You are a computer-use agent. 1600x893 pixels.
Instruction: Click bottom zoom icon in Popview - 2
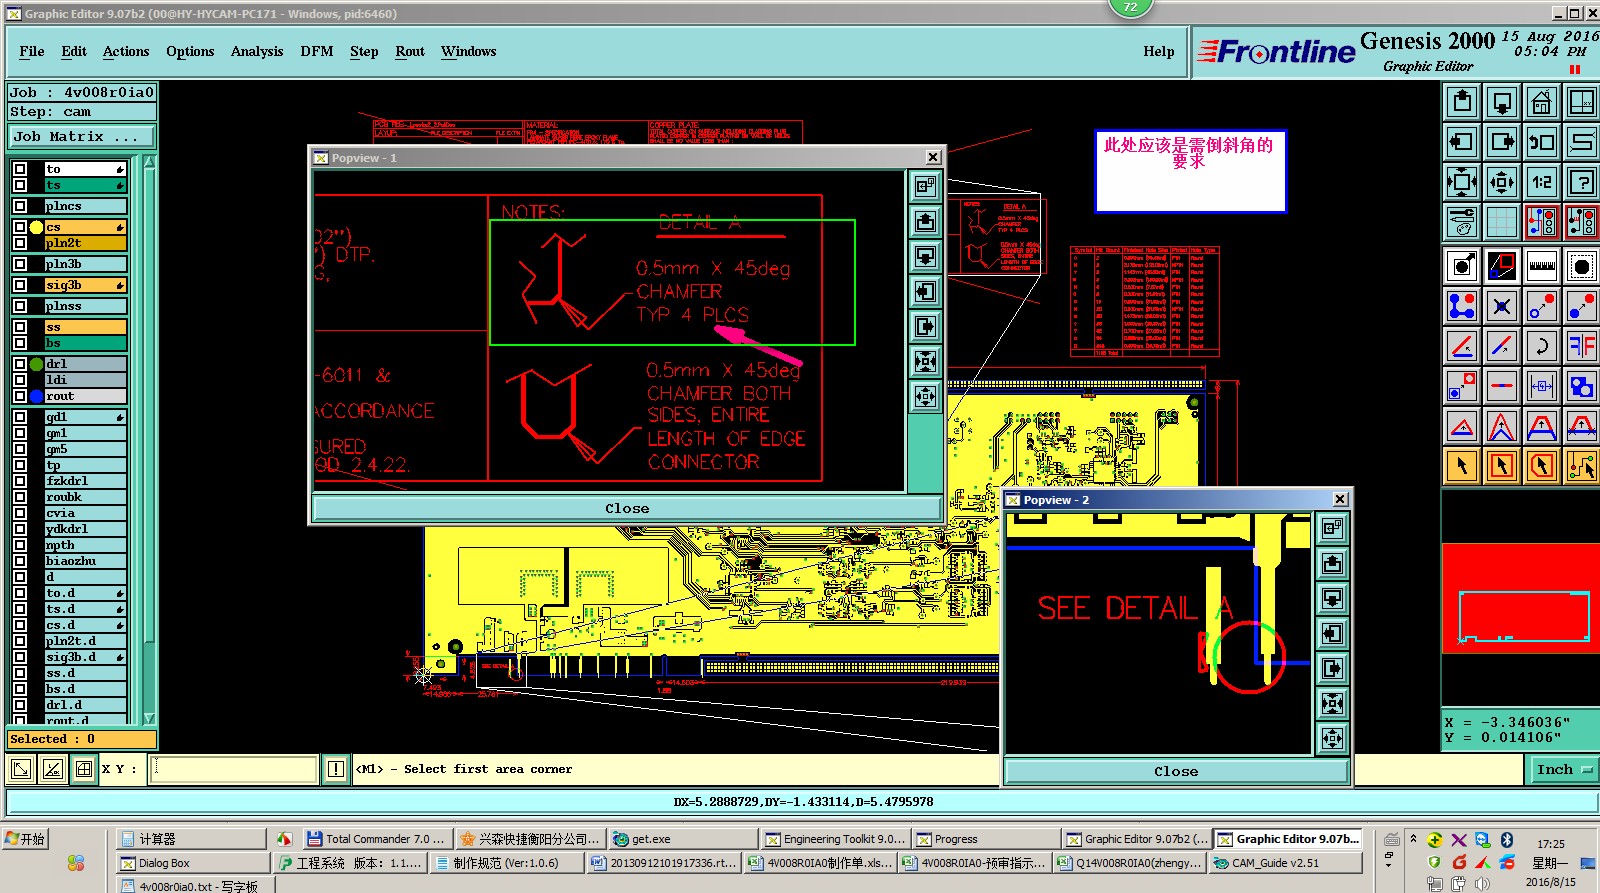[x=1332, y=738]
